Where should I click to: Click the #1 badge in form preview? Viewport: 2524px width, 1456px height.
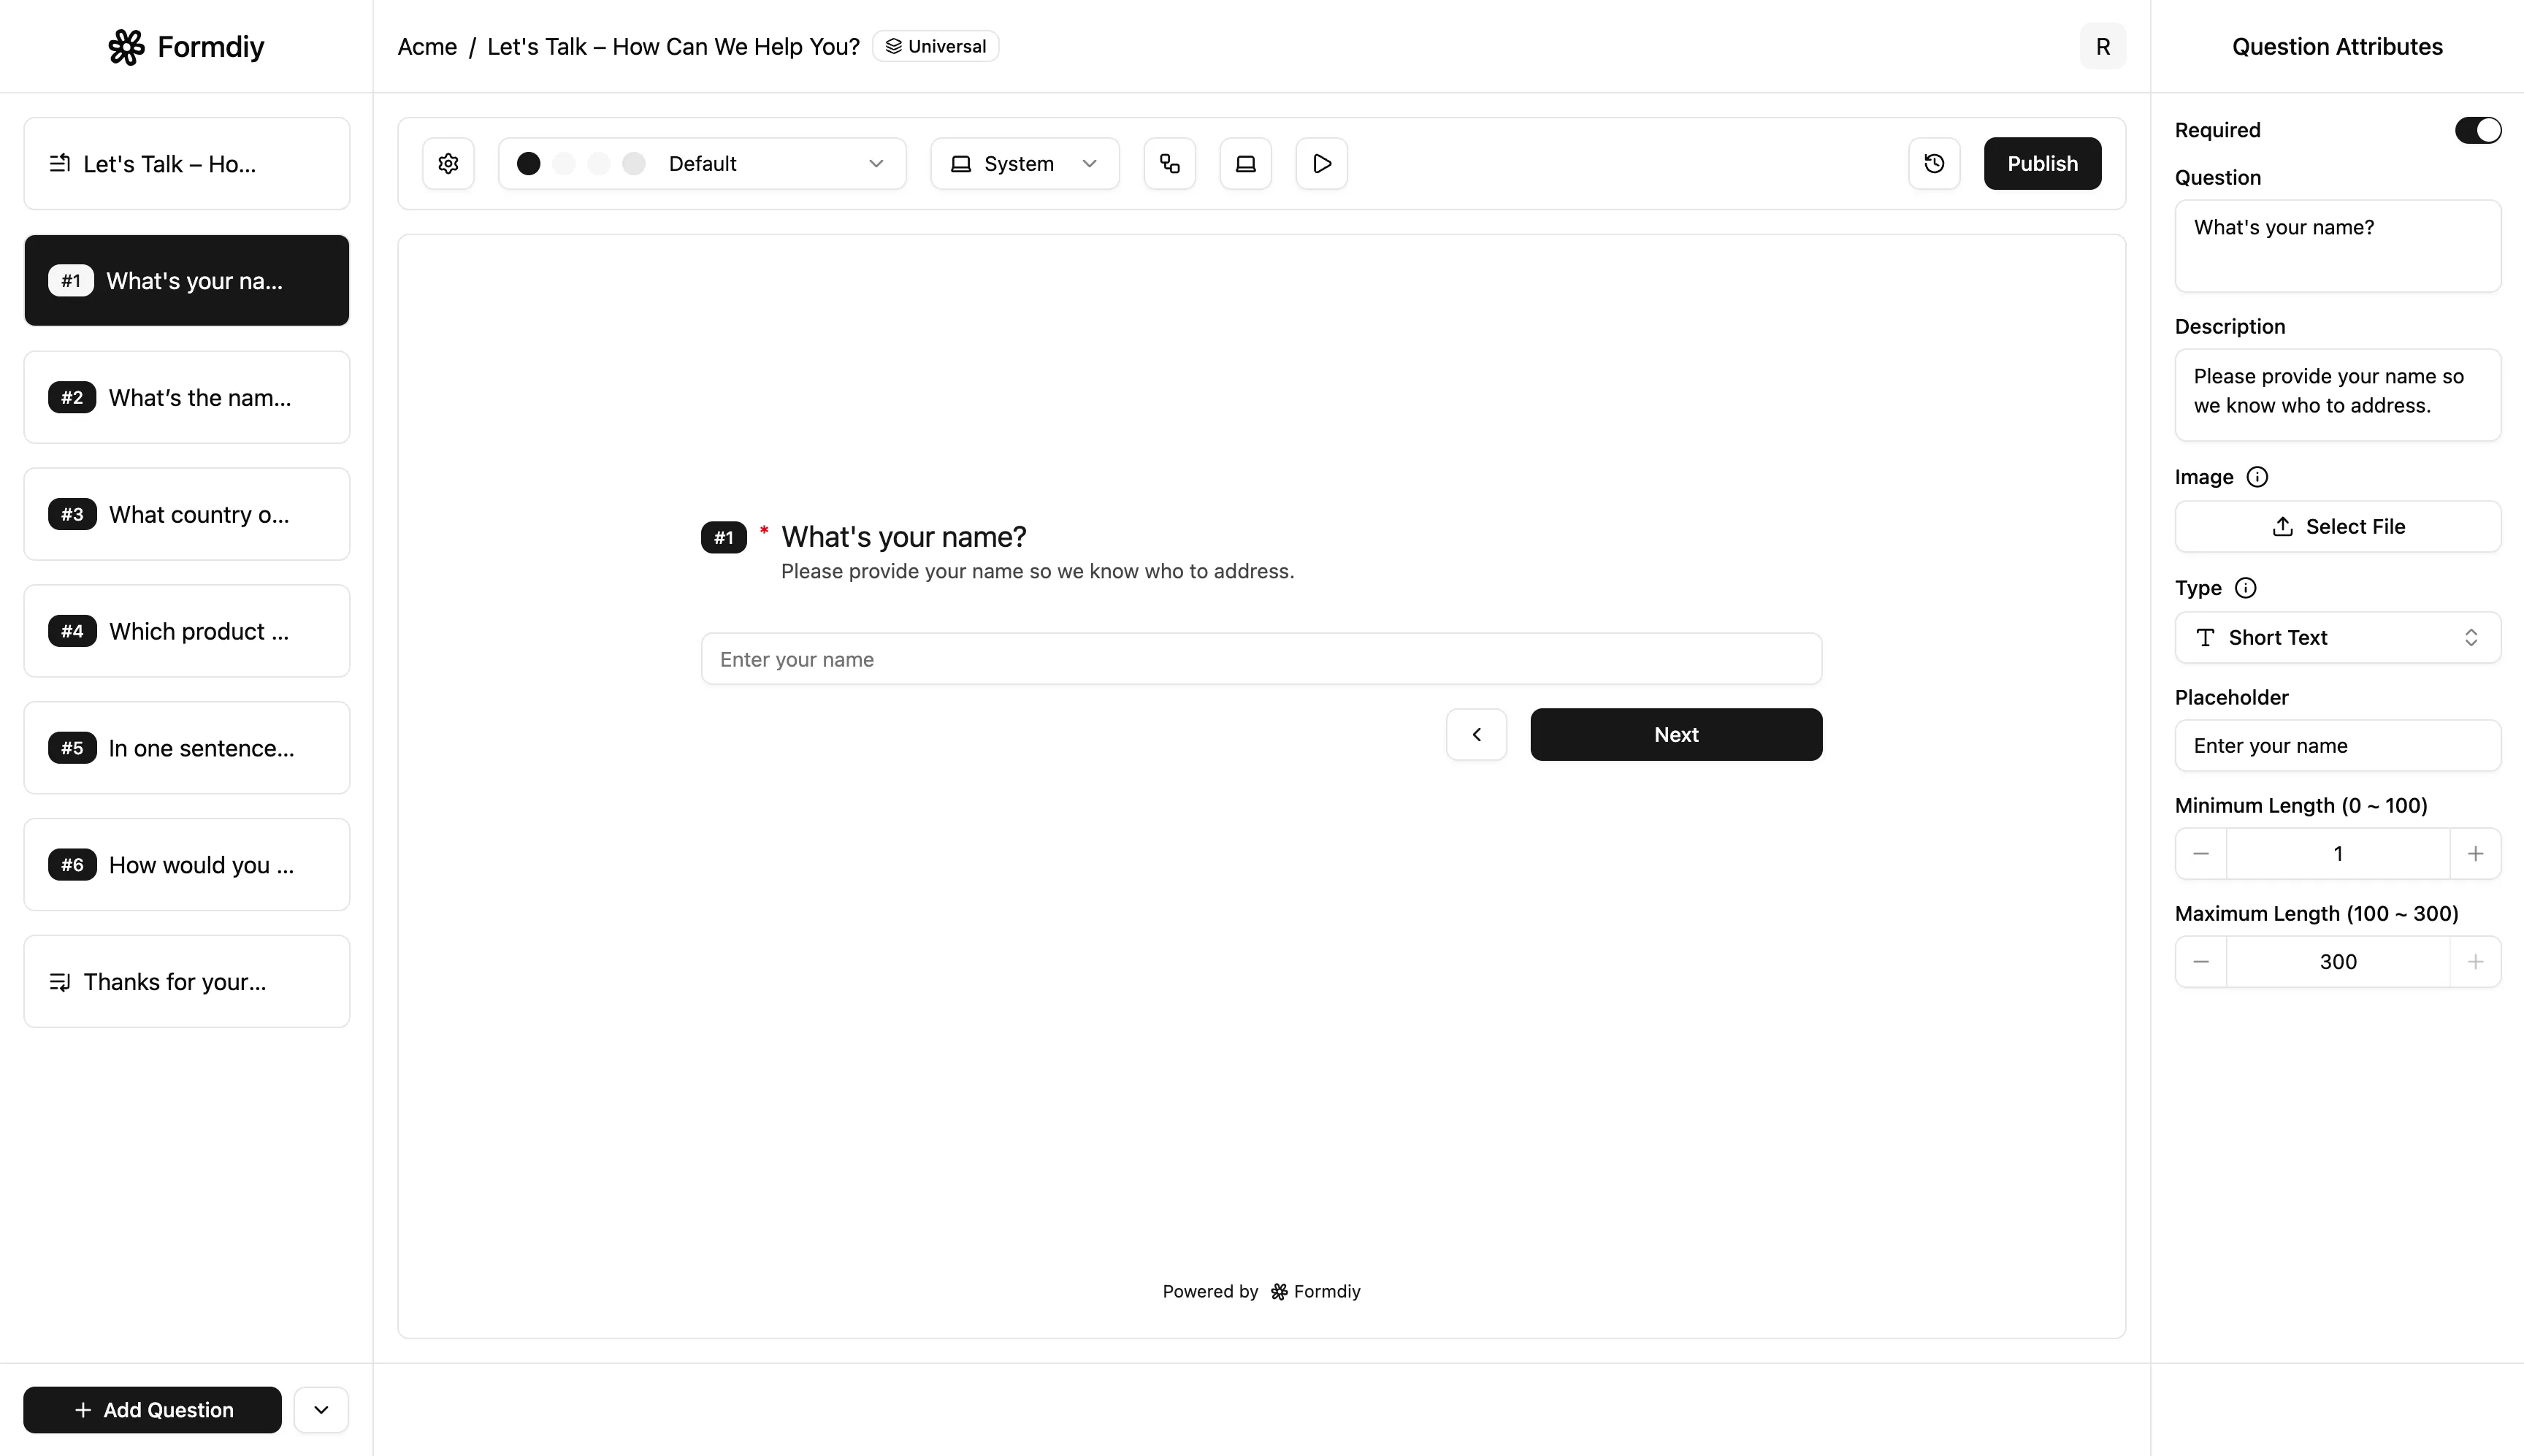[x=724, y=538]
